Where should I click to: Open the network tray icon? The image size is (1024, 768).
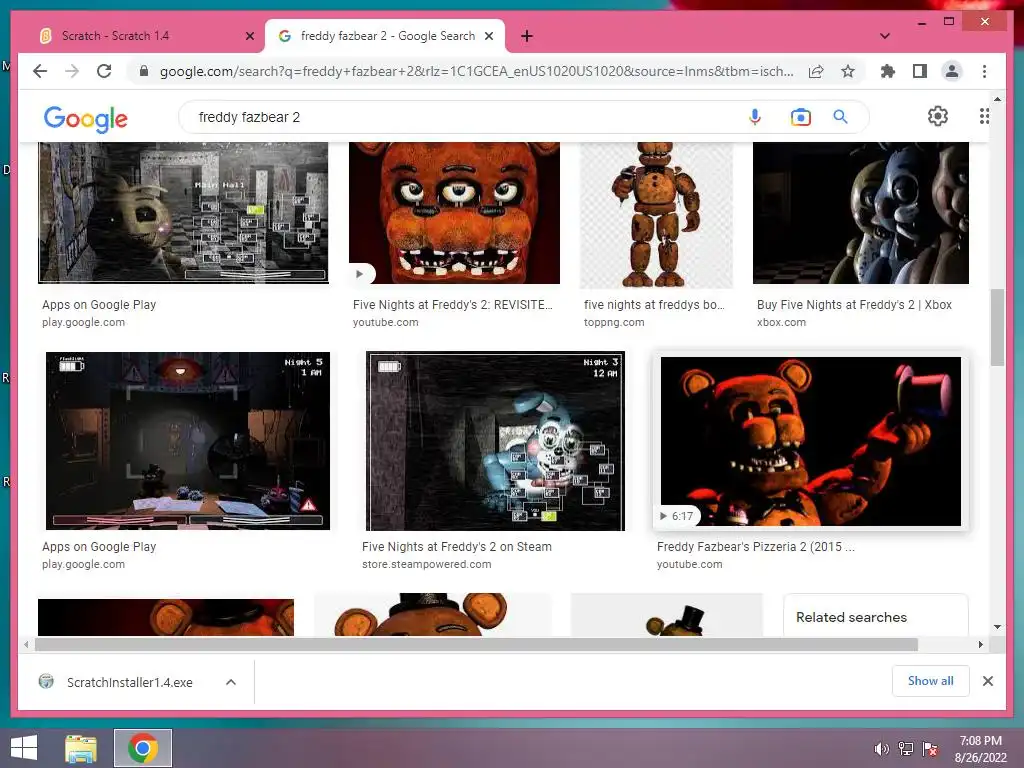click(x=906, y=749)
